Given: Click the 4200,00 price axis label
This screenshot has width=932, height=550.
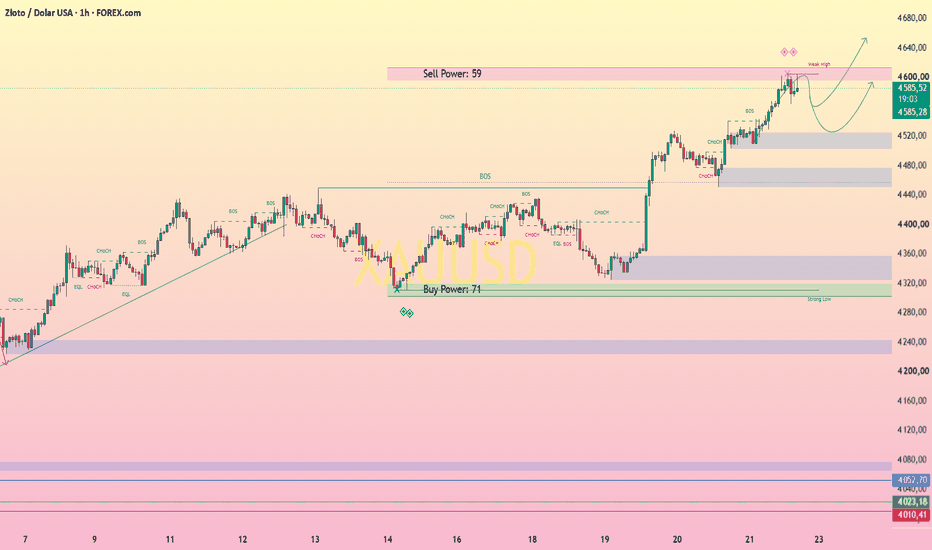Looking at the screenshot, I should [x=912, y=371].
